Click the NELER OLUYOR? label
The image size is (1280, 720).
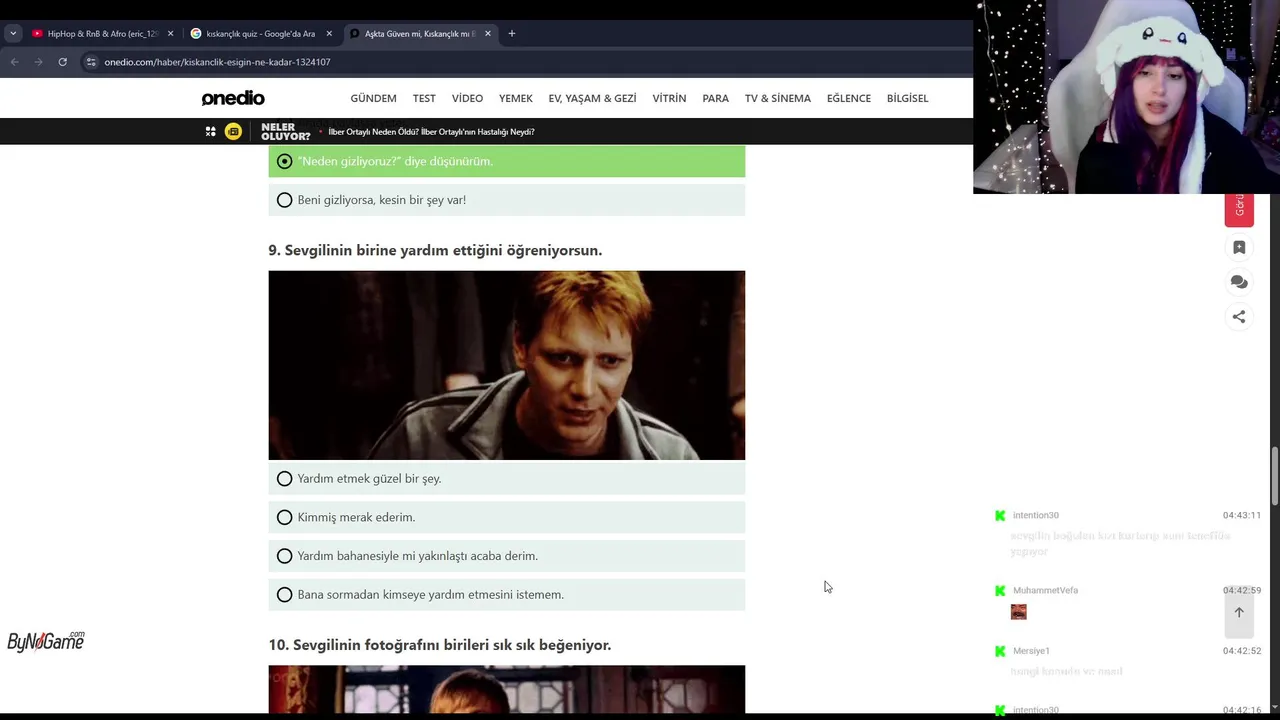point(285,132)
